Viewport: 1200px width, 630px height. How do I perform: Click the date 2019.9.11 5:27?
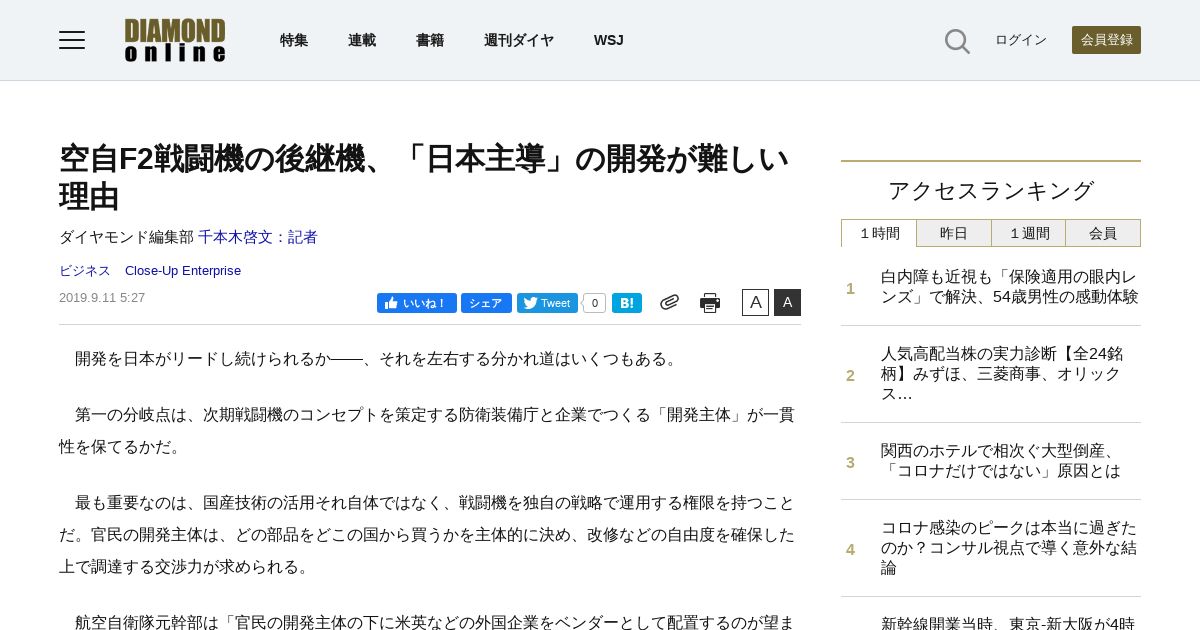point(102,298)
